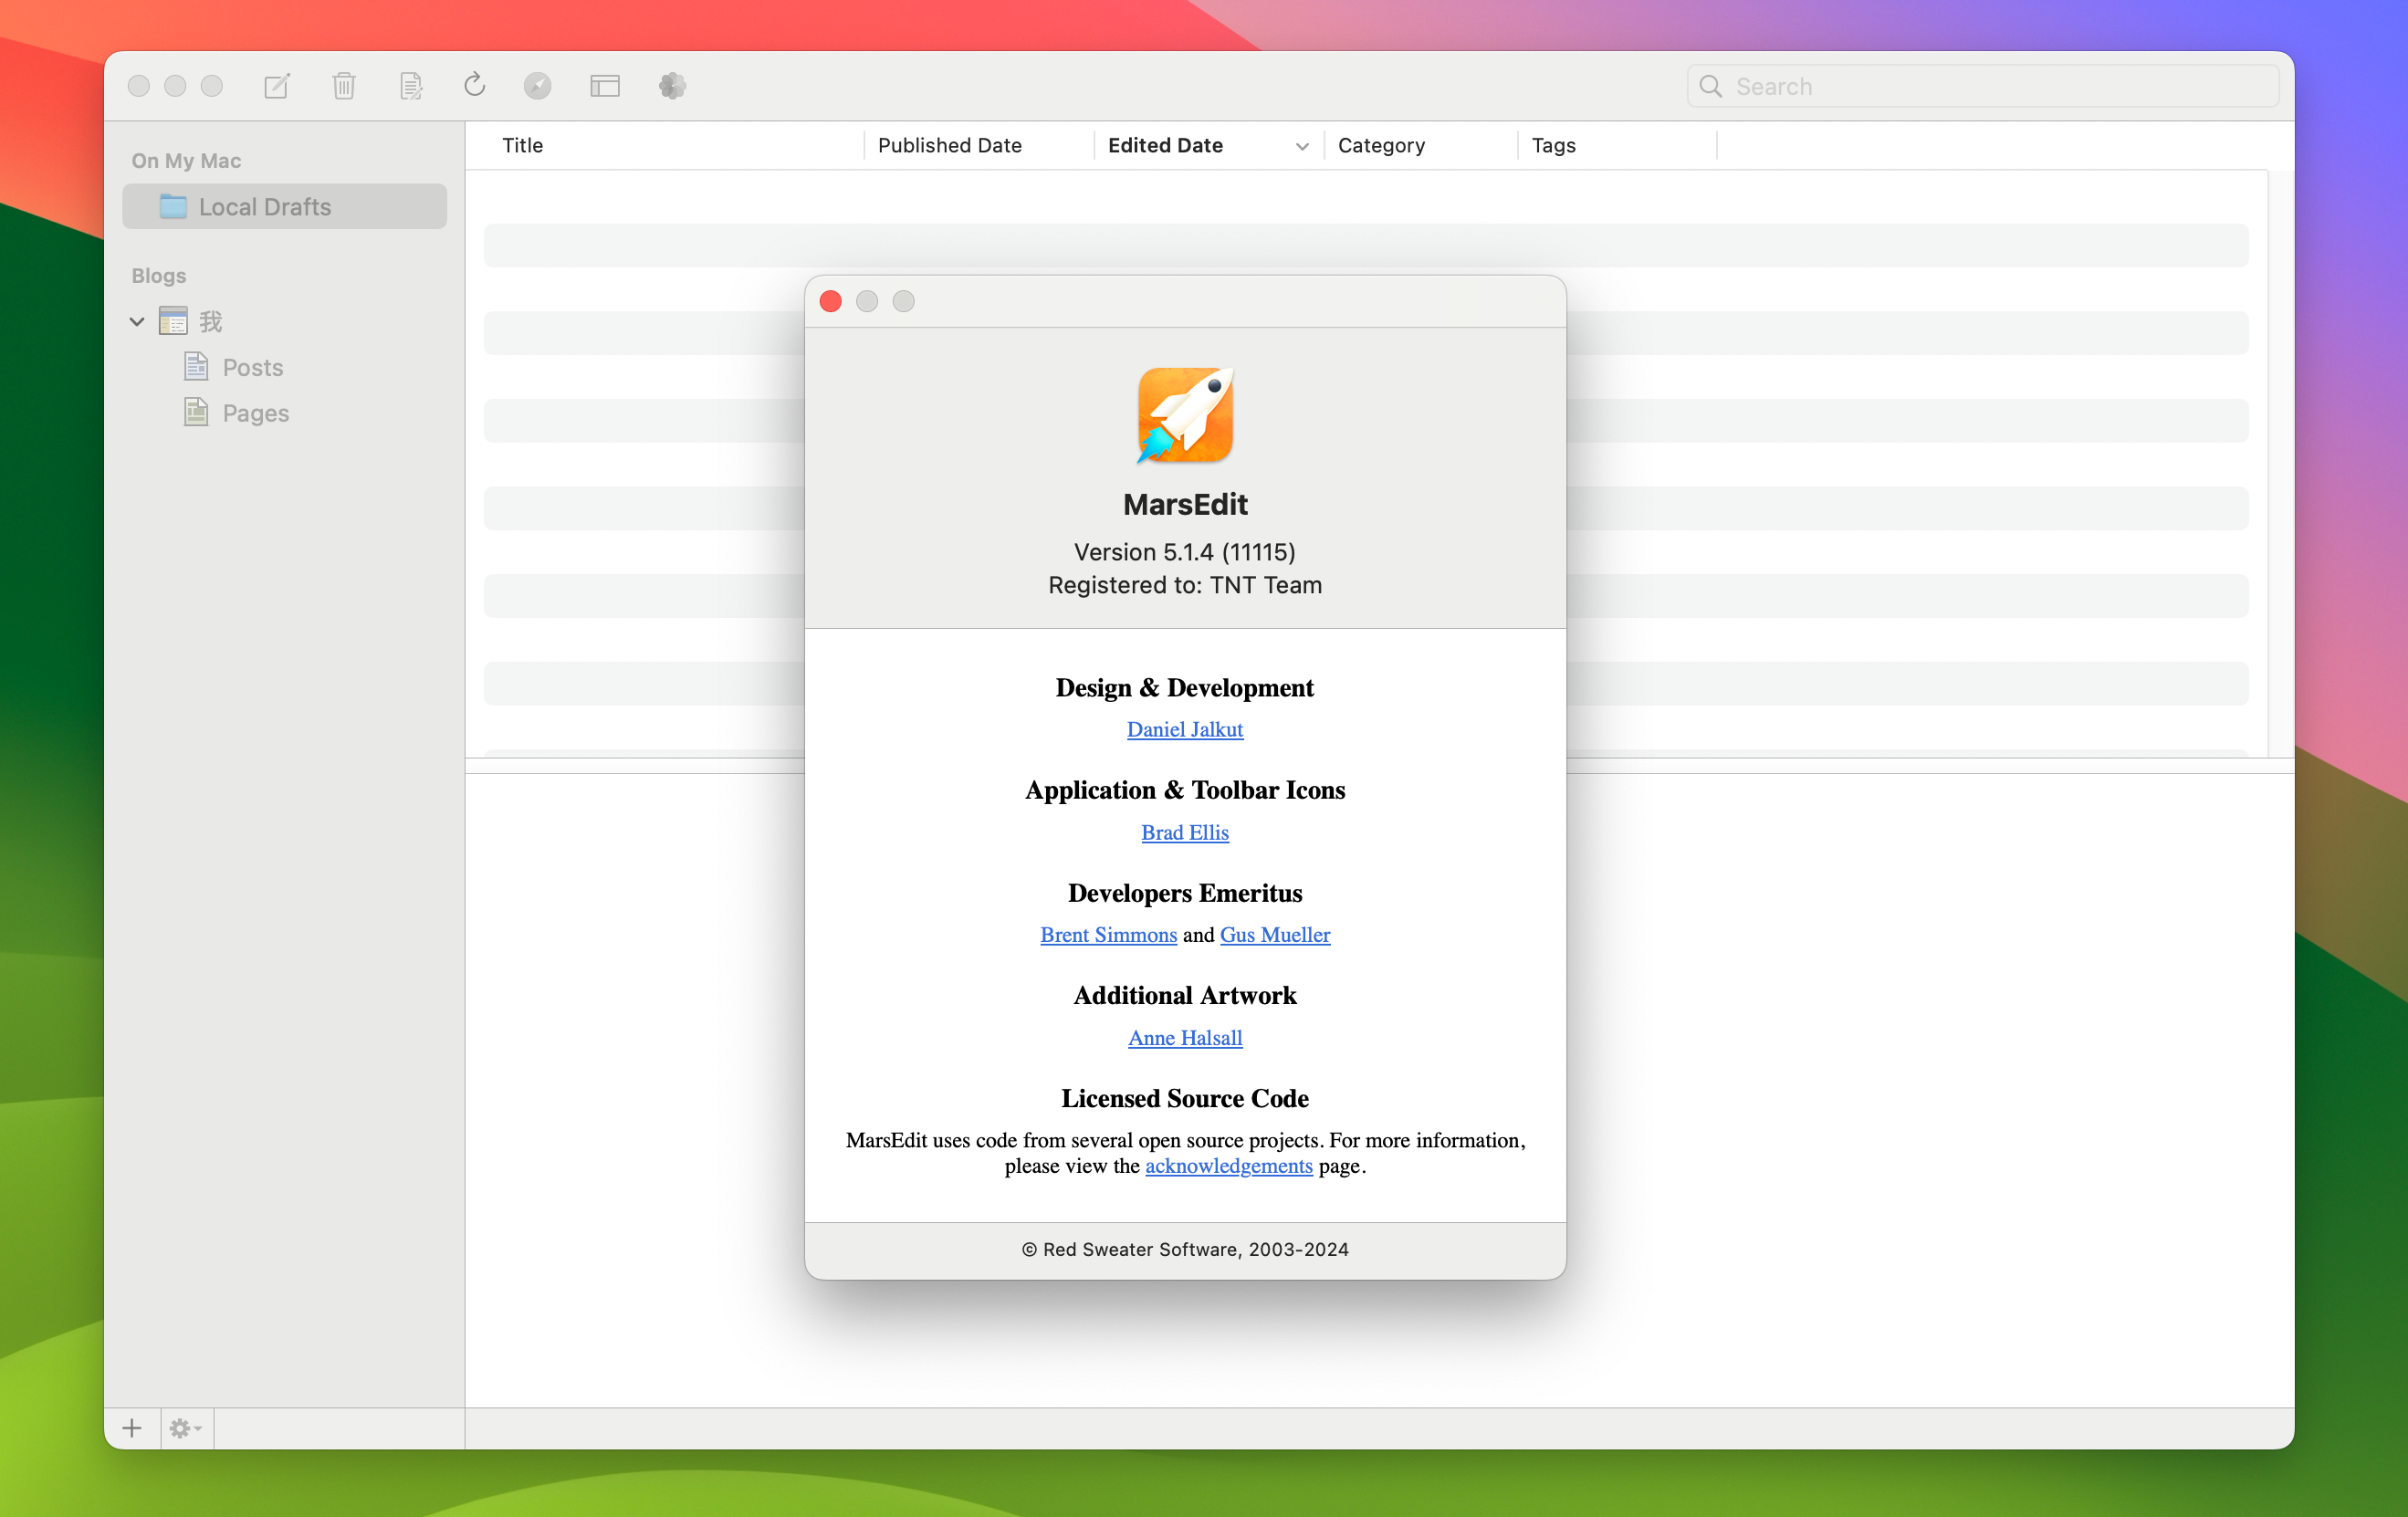Open the gear action menu at bottom
Image resolution: width=2408 pixels, height=1517 pixels.
click(x=186, y=1428)
